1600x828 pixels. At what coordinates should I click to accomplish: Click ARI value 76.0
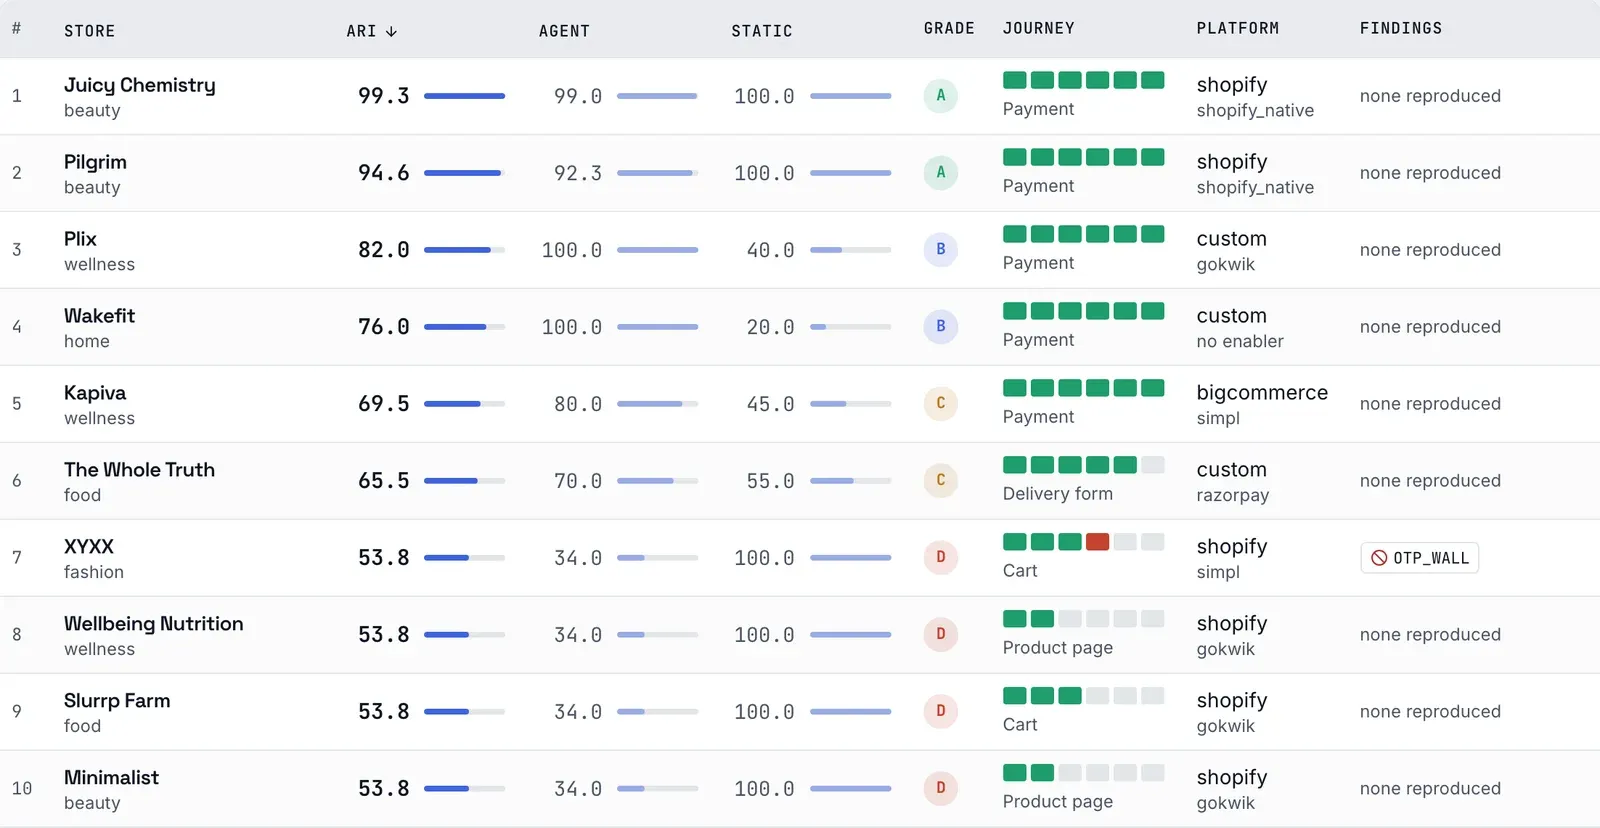point(384,327)
